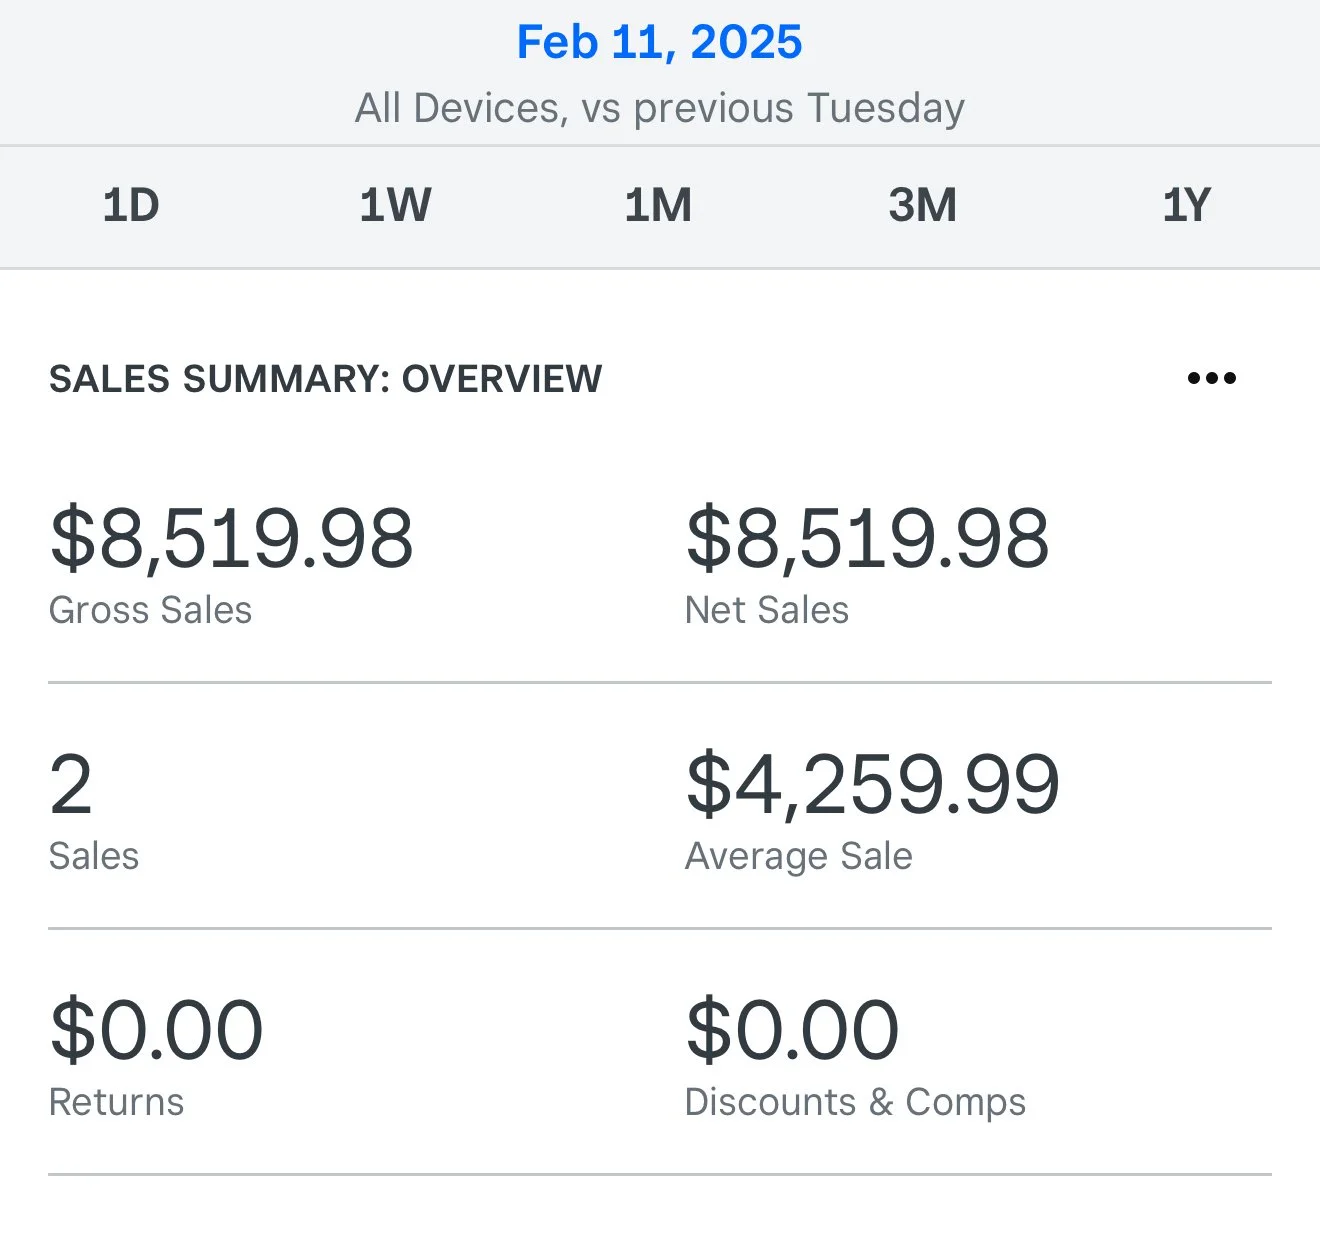Open the All Devices comparison filter
1320x1258 pixels.
click(659, 108)
